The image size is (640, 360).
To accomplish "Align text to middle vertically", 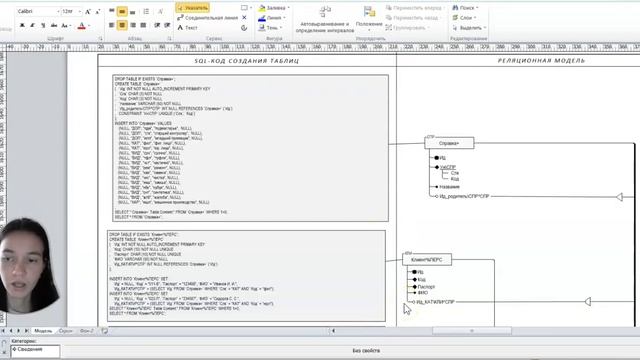I will coord(122,11).
